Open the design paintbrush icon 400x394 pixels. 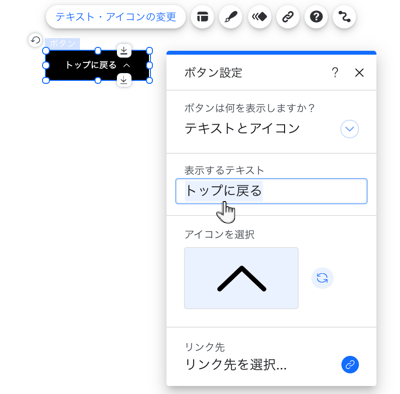pos(231,17)
